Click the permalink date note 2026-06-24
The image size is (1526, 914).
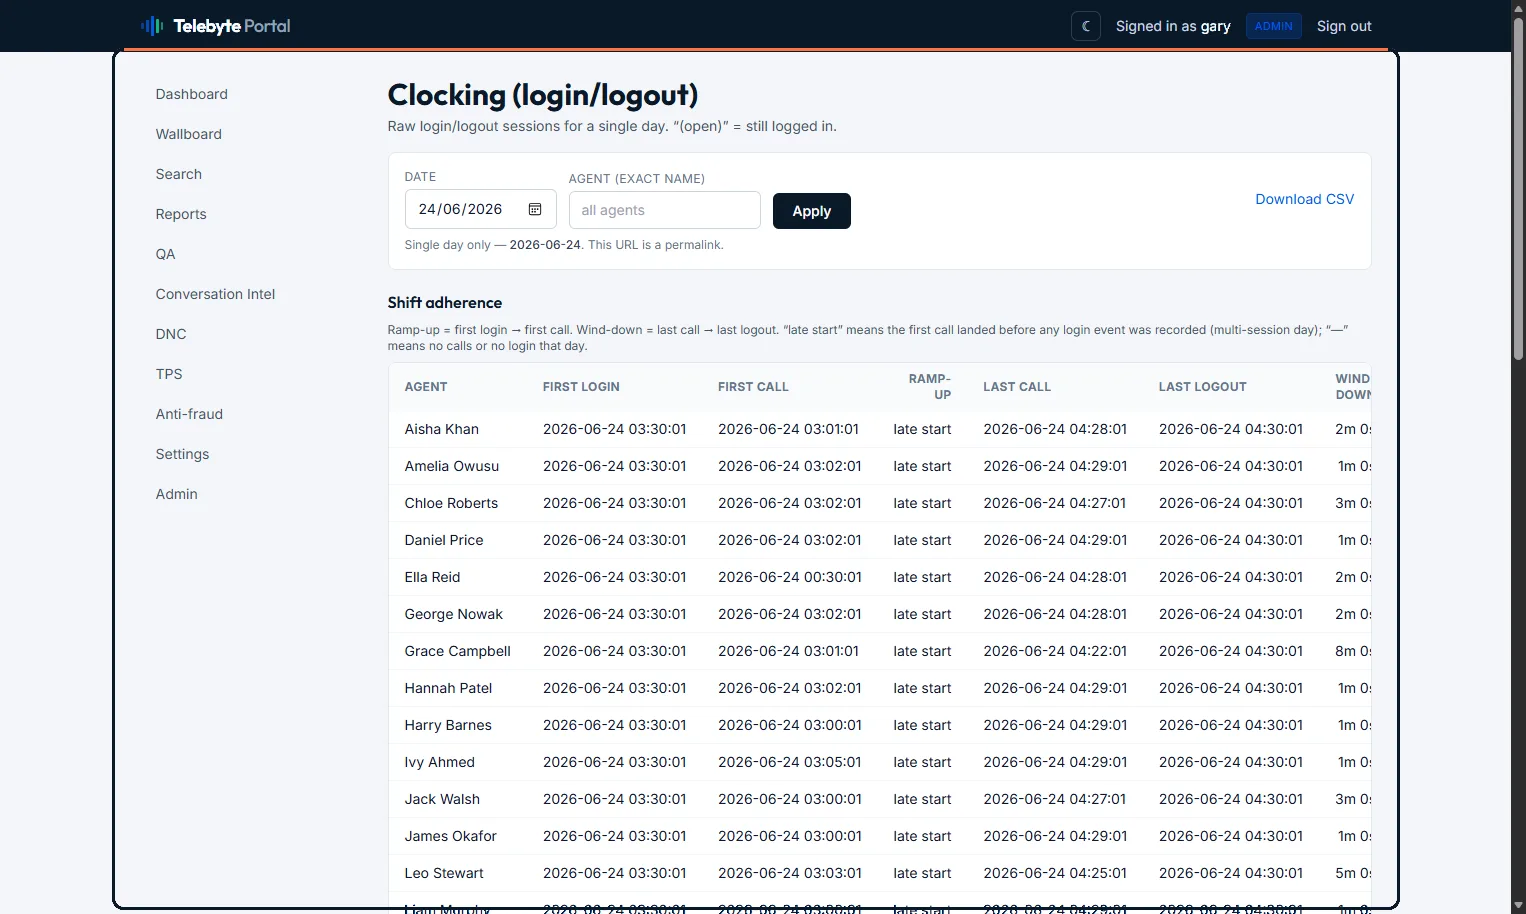tap(545, 245)
